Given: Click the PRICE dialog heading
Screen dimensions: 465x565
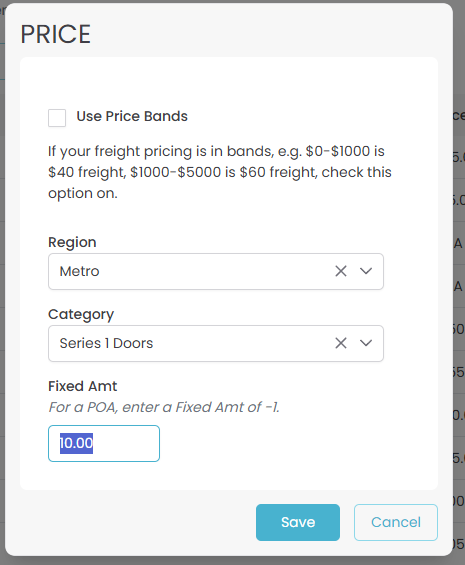Looking at the screenshot, I should click(x=56, y=34).
